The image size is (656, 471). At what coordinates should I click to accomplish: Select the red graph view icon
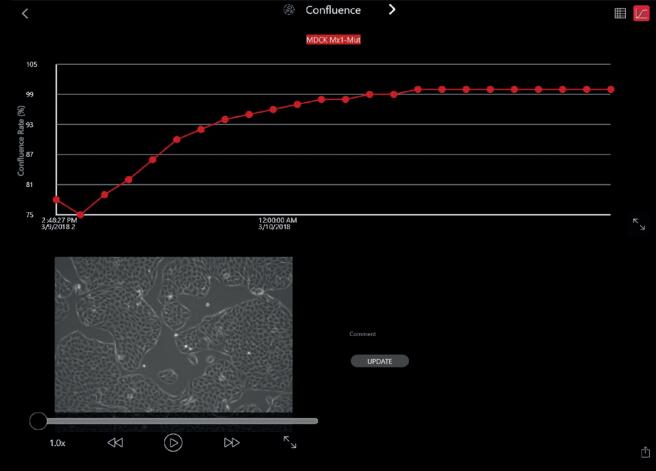coord(641,13)
